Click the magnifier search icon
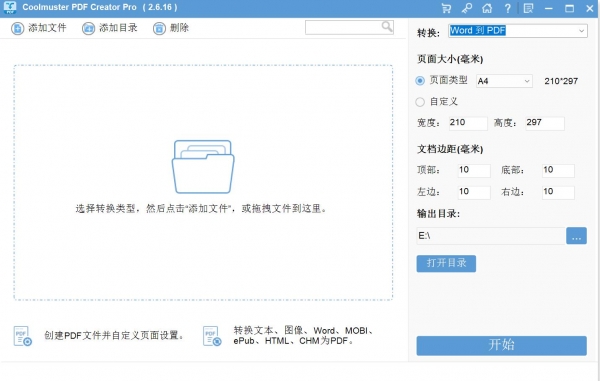Image resolution: width=600 pixels, height=381 pixels. [387, 26]
